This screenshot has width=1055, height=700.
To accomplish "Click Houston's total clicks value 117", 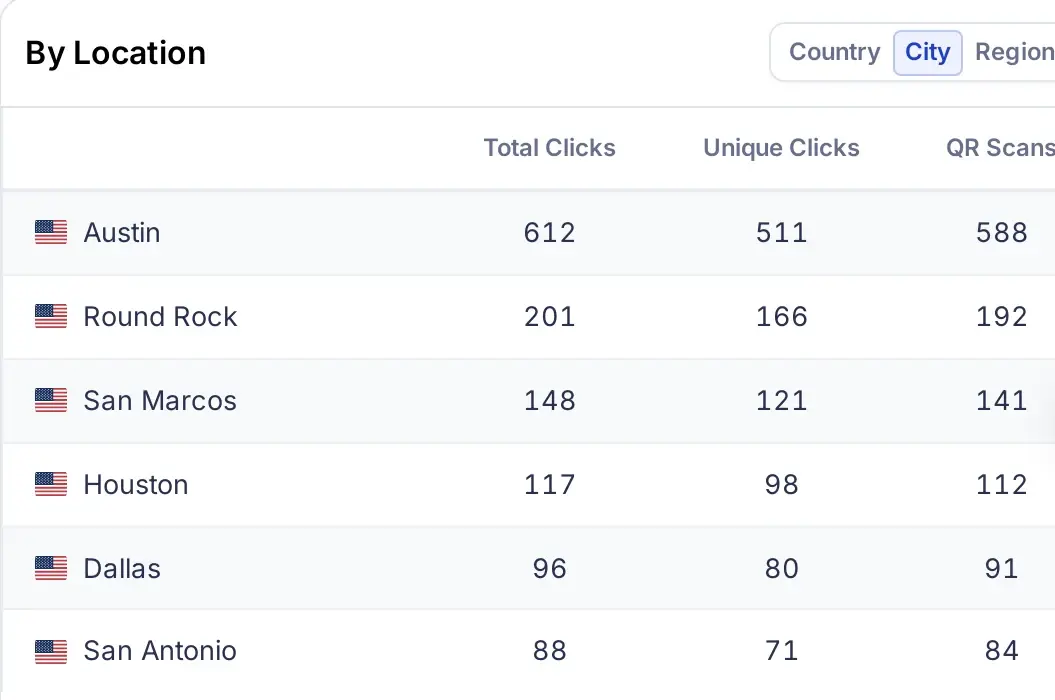I will pos(550,485).
